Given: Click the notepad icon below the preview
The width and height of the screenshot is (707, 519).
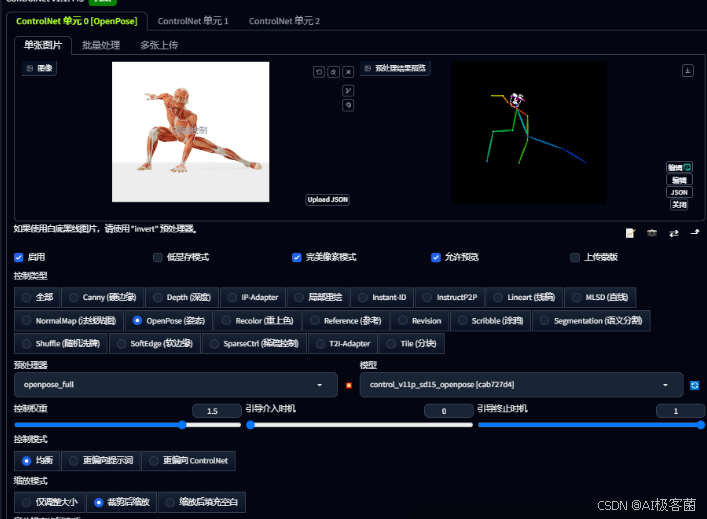Looking at the screenshot, I should [630, 233].
